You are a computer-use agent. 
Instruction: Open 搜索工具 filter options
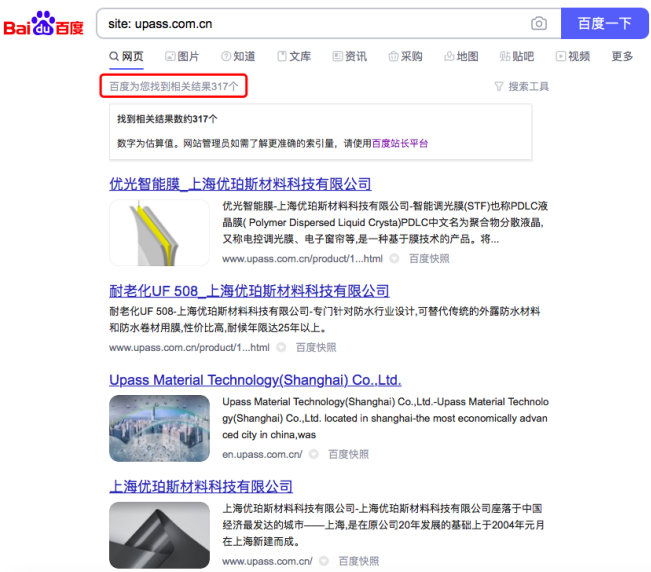(522, 86)
